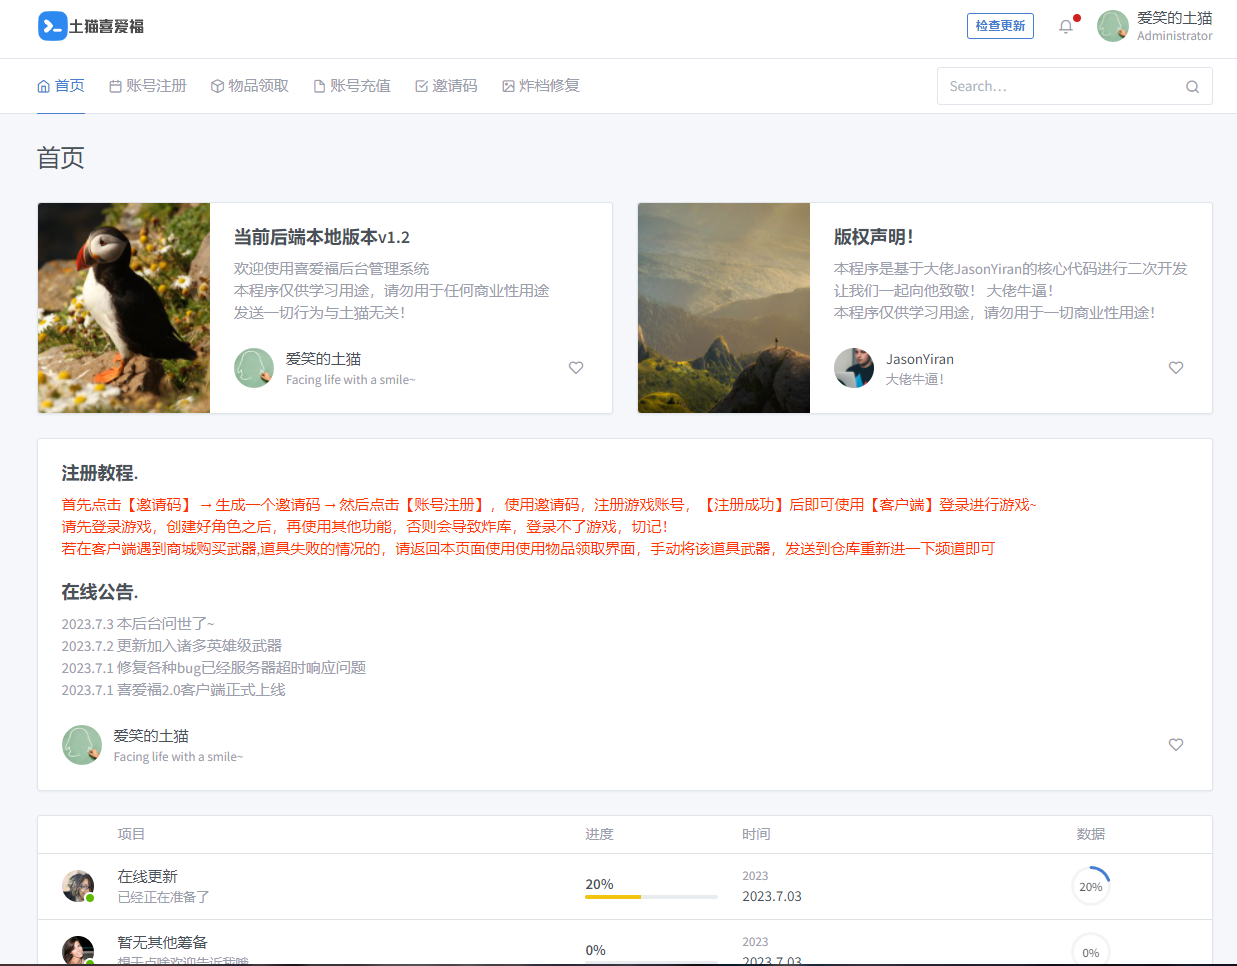
Task: Click the avatar in the 在线更新 row
Action: click(x=78, y=886)
